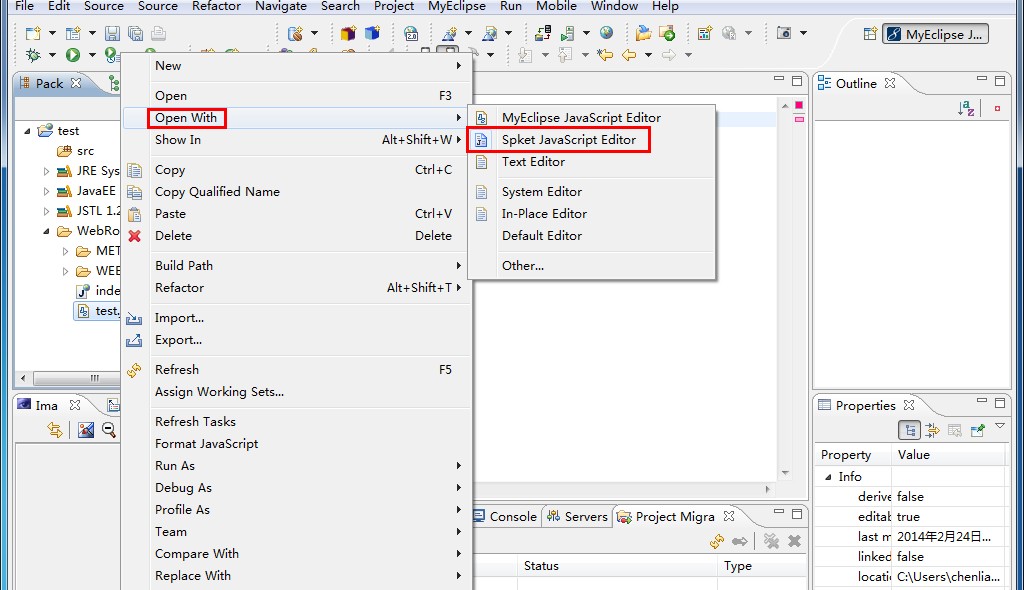
Task: Select the src folder in tree
Action: 76,151
